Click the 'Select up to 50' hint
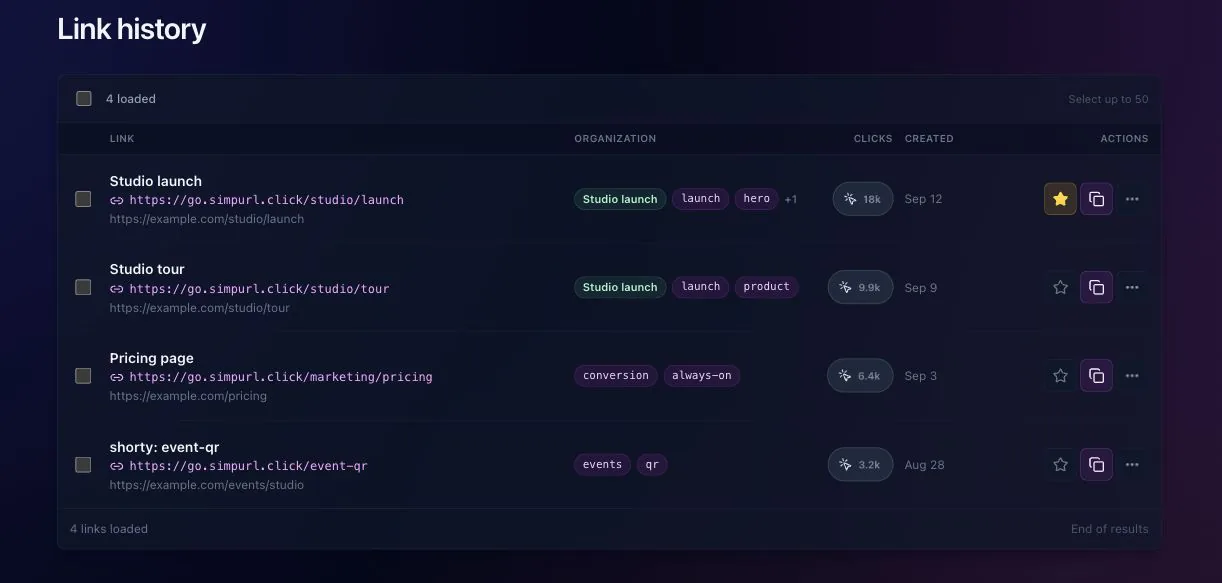The width and height of the screenshot is (1222, 583). coord(1108,99)
